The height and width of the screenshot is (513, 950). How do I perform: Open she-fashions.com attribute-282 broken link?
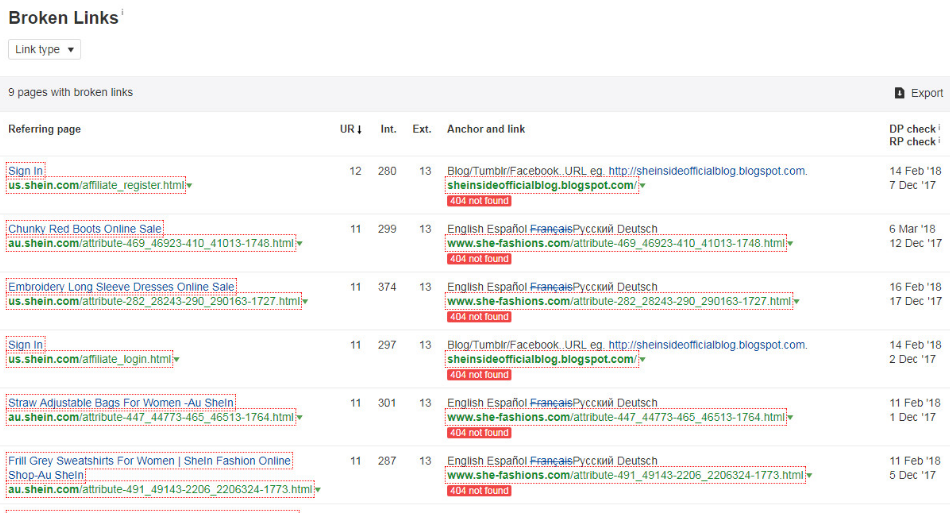(x=619, y=302)
